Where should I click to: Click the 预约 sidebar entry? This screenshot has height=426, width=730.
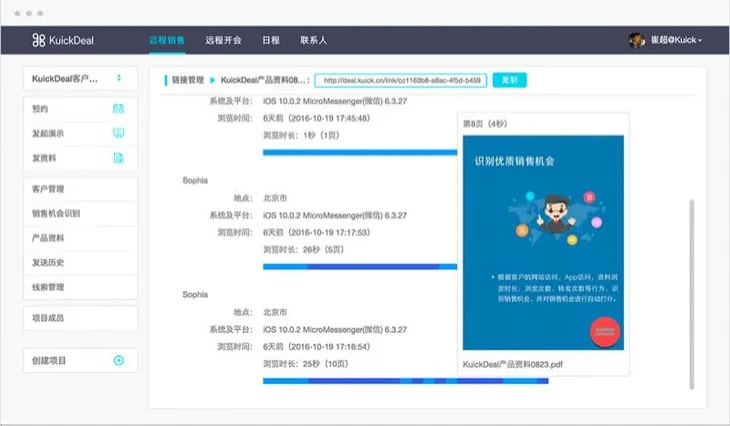click(x=81, y=109)
